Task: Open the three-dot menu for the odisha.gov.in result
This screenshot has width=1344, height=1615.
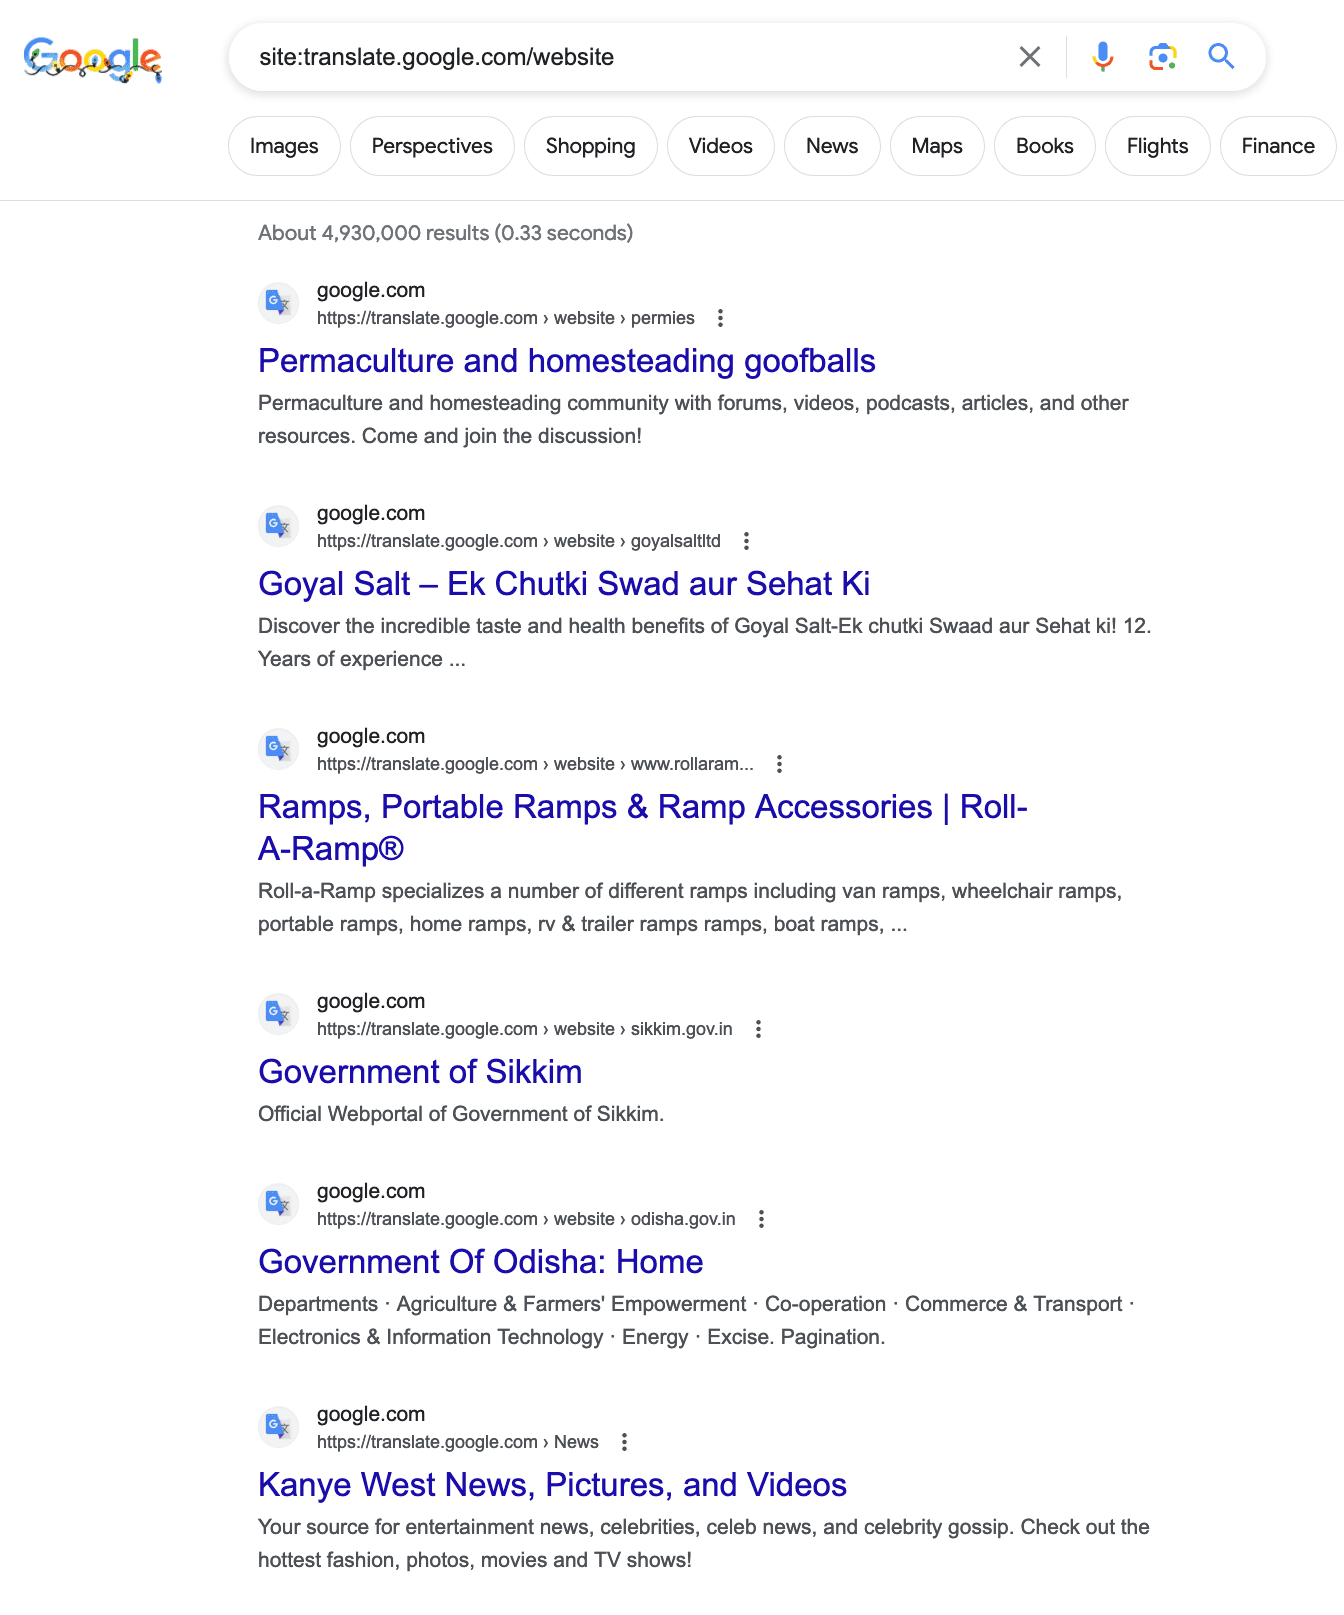Action: point(761,1219)
